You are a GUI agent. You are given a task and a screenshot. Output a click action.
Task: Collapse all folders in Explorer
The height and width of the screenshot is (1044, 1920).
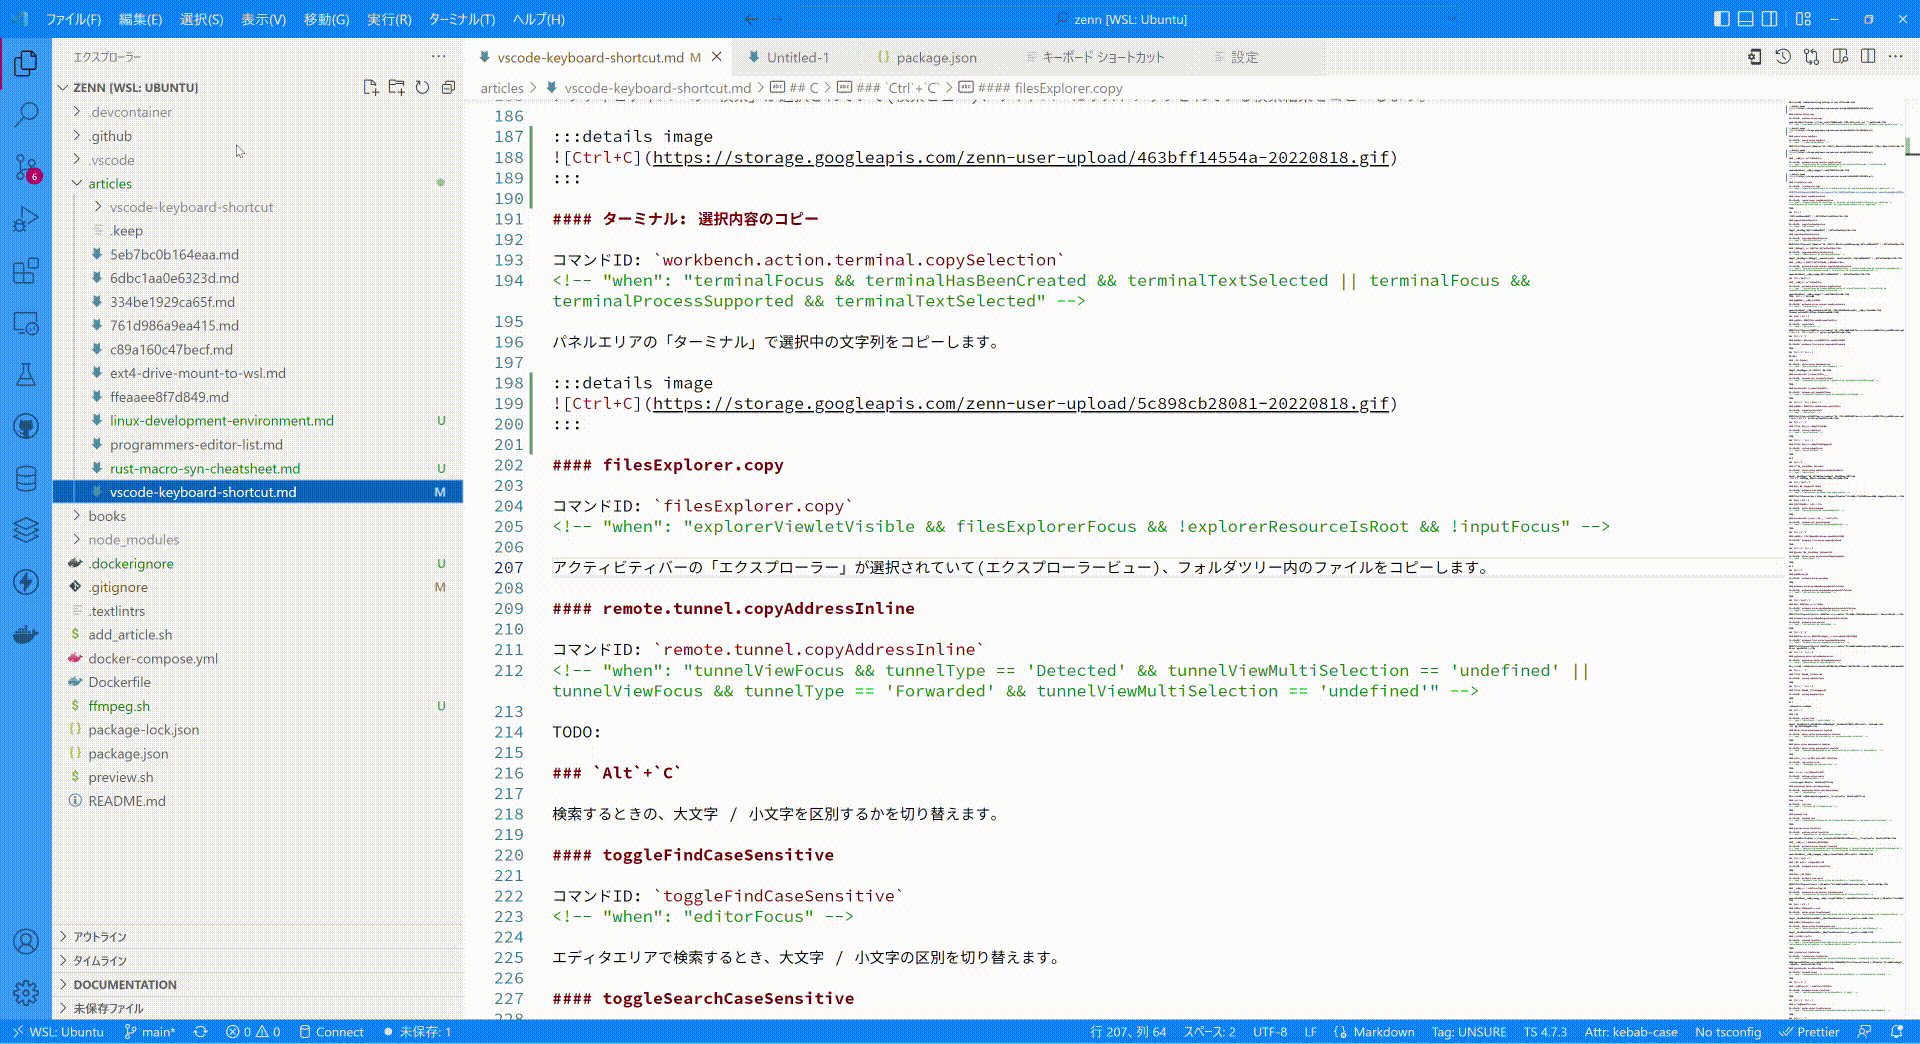click(x=448, y=87)
